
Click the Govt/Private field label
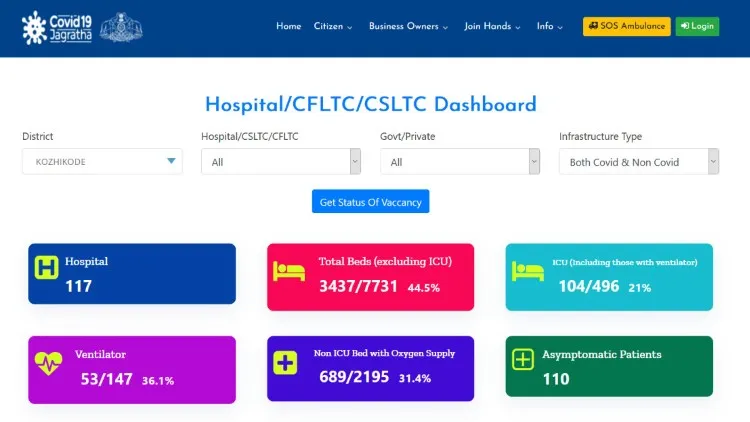408,136
